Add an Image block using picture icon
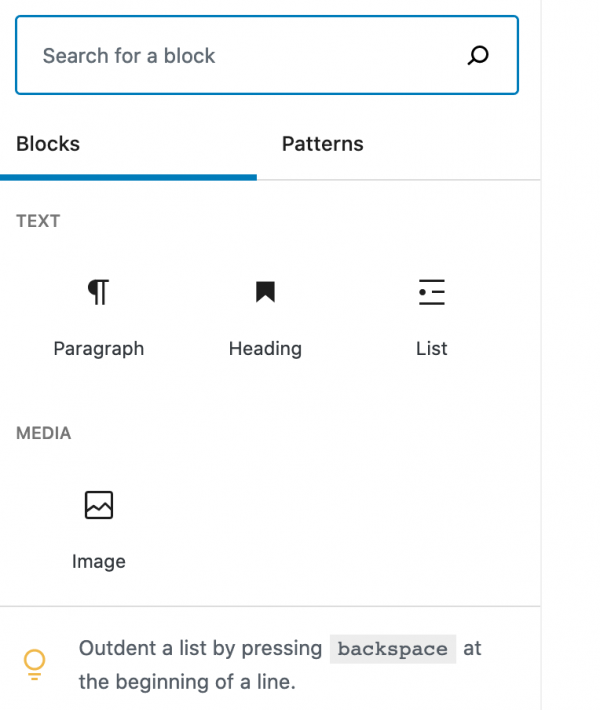Screen dimensions: 600x710 click(99, 505)
